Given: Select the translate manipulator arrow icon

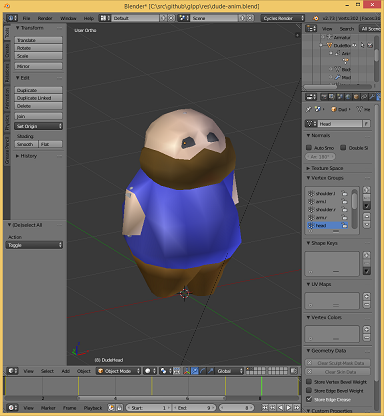Looking at the screenshot, I should pos(195,371).
